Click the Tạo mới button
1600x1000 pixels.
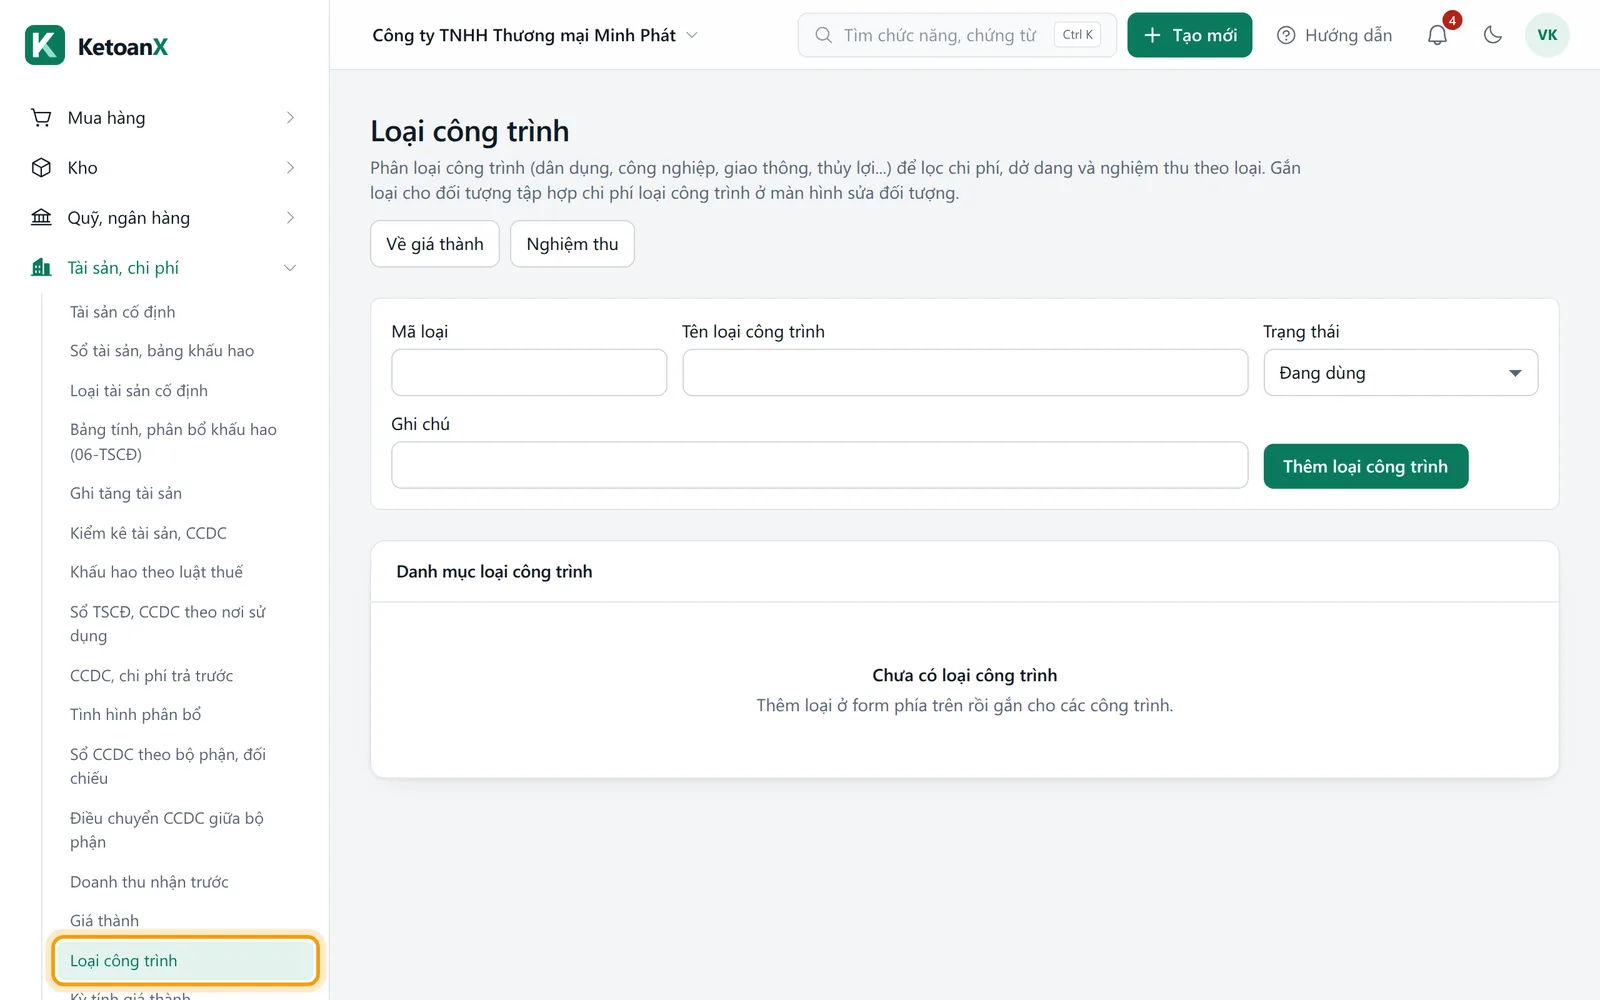pos(1190,35)
